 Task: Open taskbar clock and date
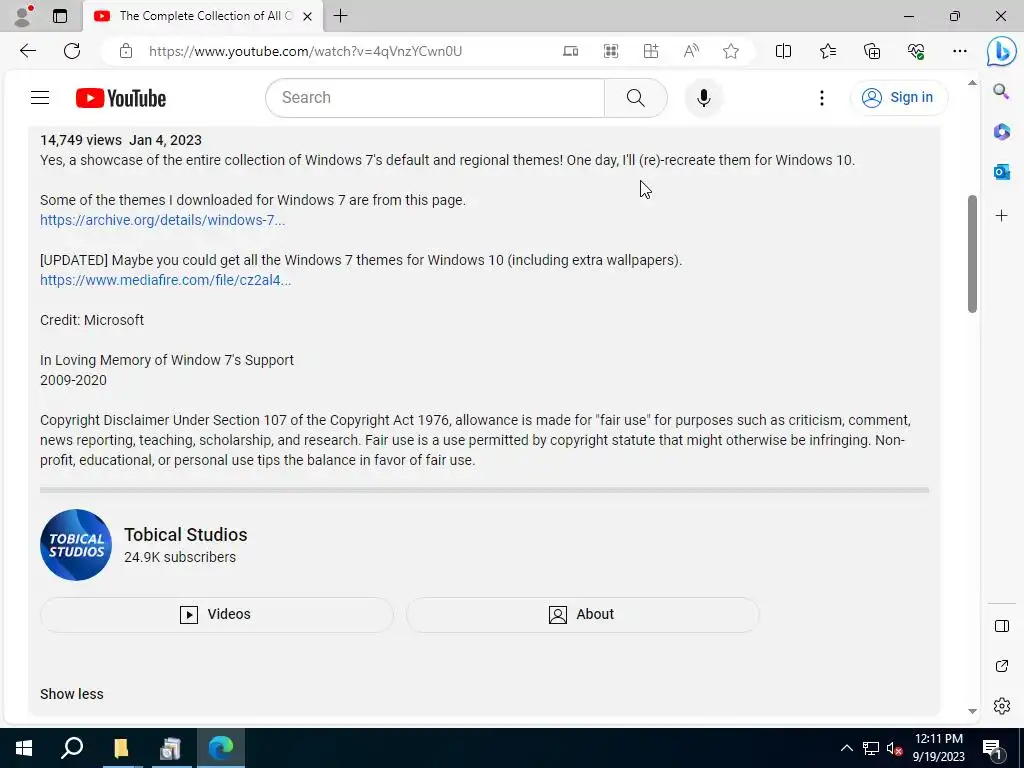938,748
